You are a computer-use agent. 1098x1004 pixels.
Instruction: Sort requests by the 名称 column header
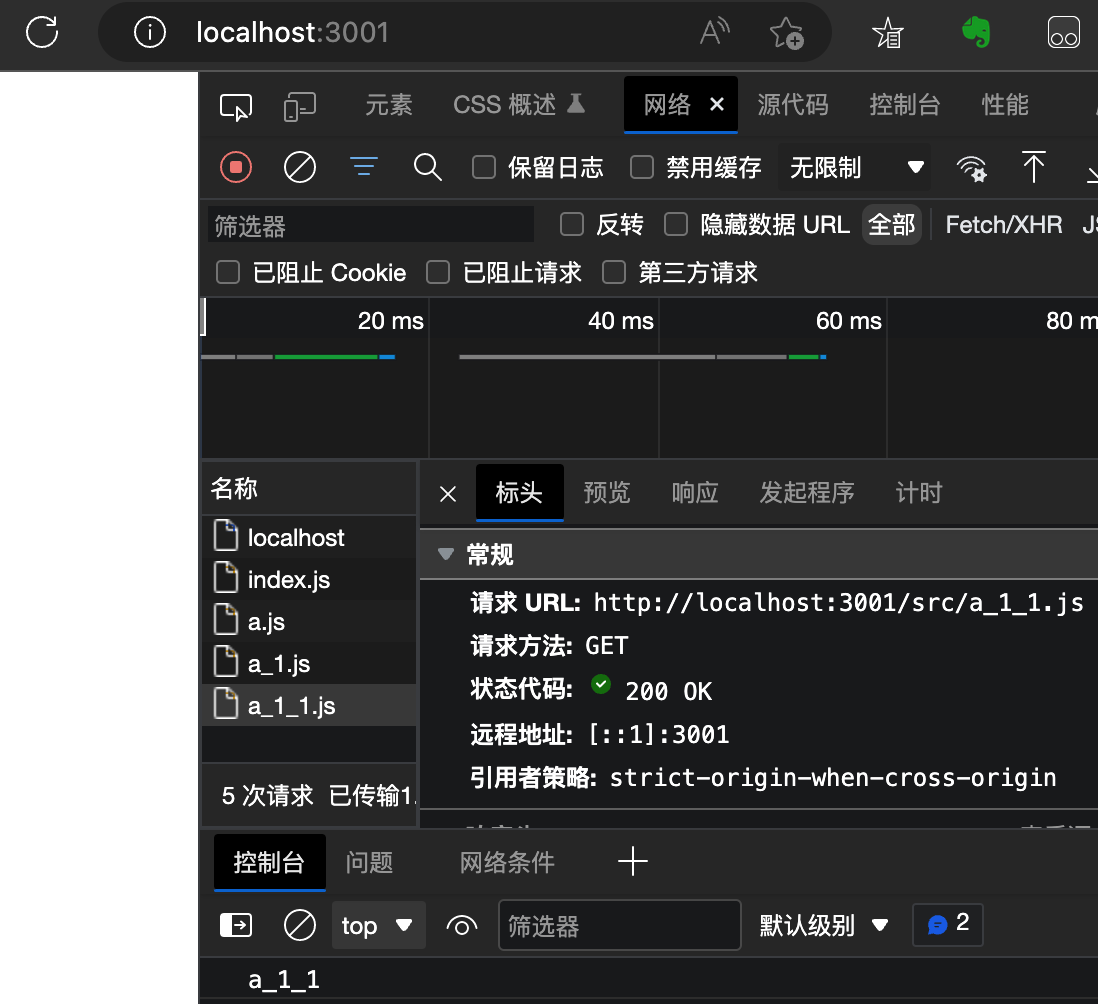coord(309,489)
